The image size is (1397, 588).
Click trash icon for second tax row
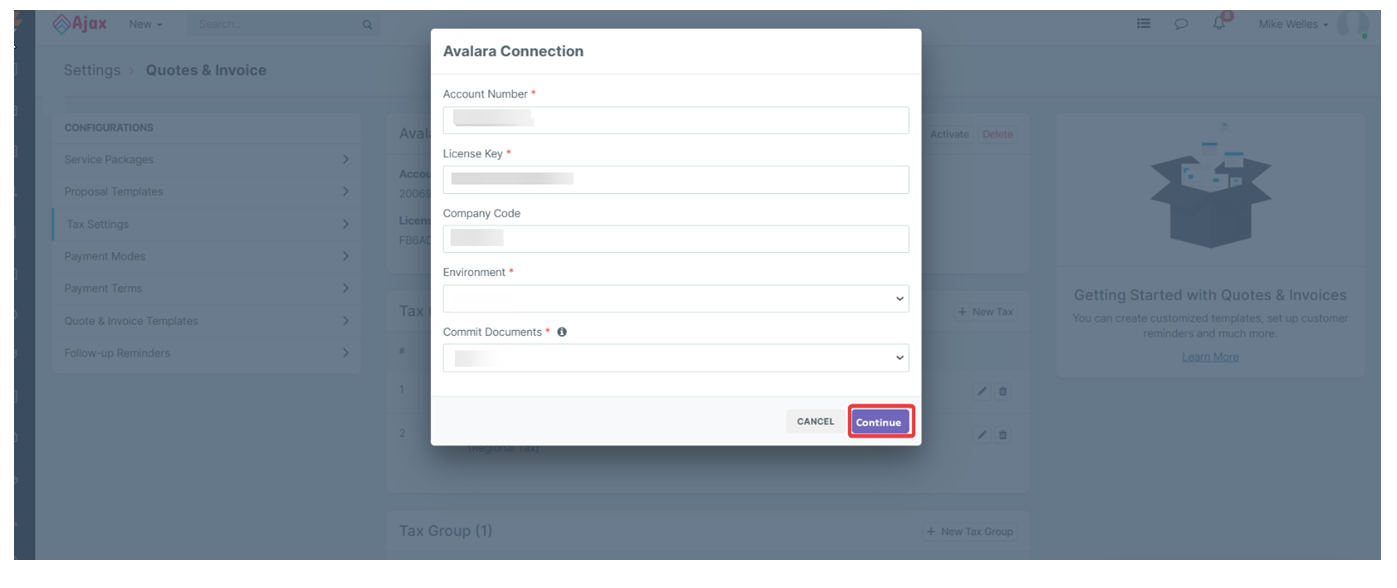(1003, 435)
